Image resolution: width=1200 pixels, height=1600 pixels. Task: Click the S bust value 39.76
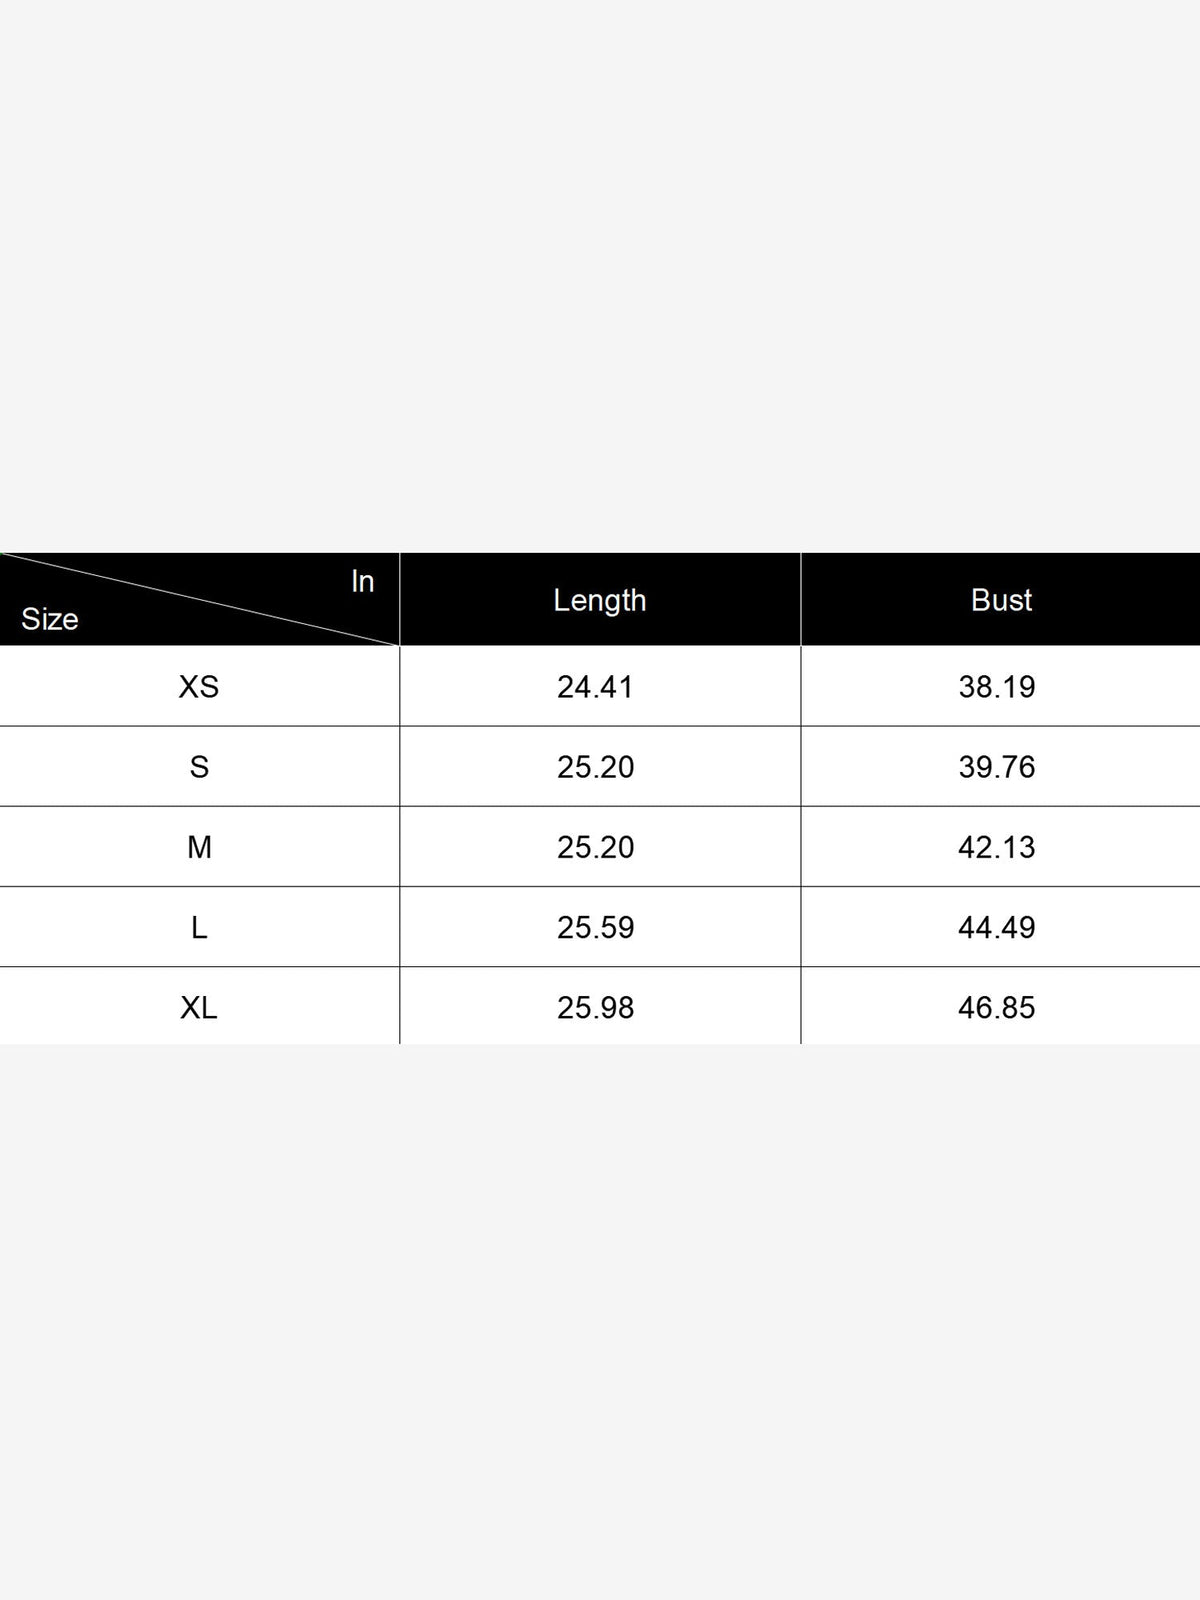tap(997, 767)
